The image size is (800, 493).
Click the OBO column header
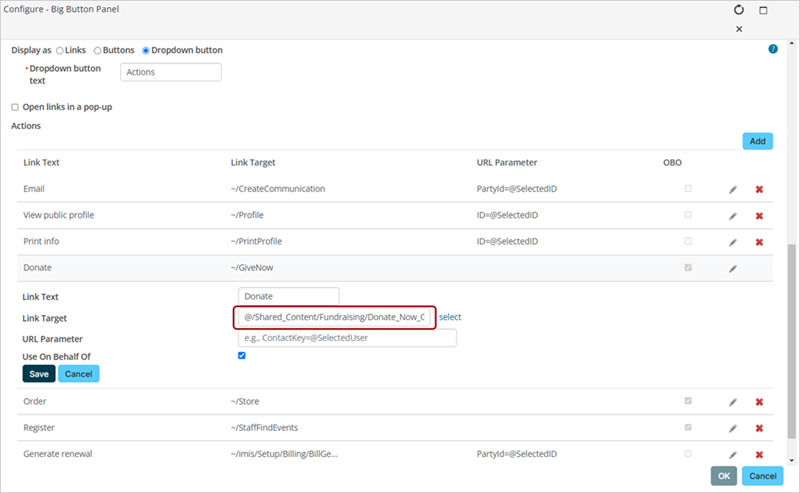[x=672, y=162]
